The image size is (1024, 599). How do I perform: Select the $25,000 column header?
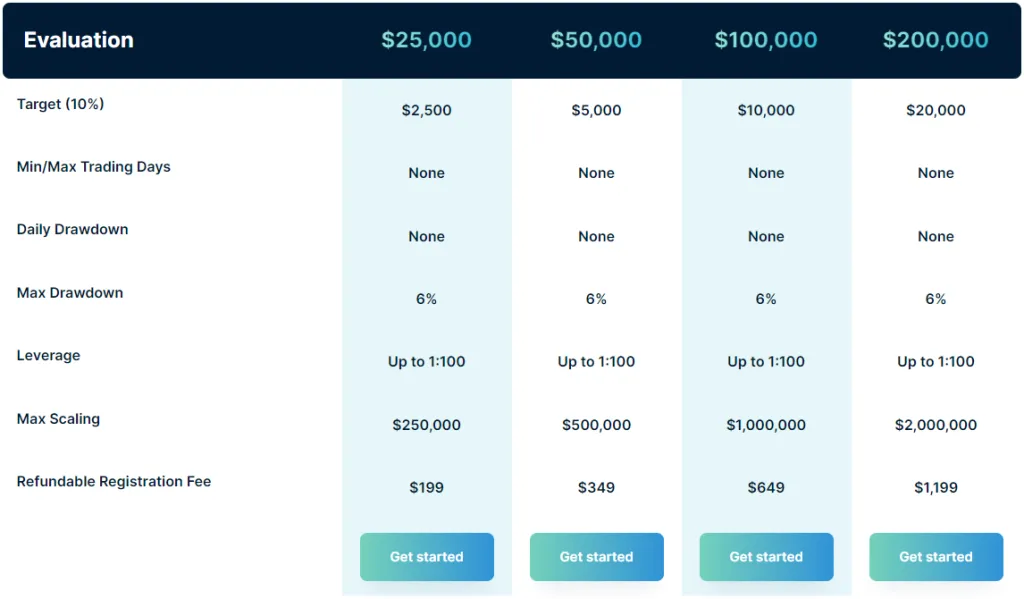click(427, 40)
